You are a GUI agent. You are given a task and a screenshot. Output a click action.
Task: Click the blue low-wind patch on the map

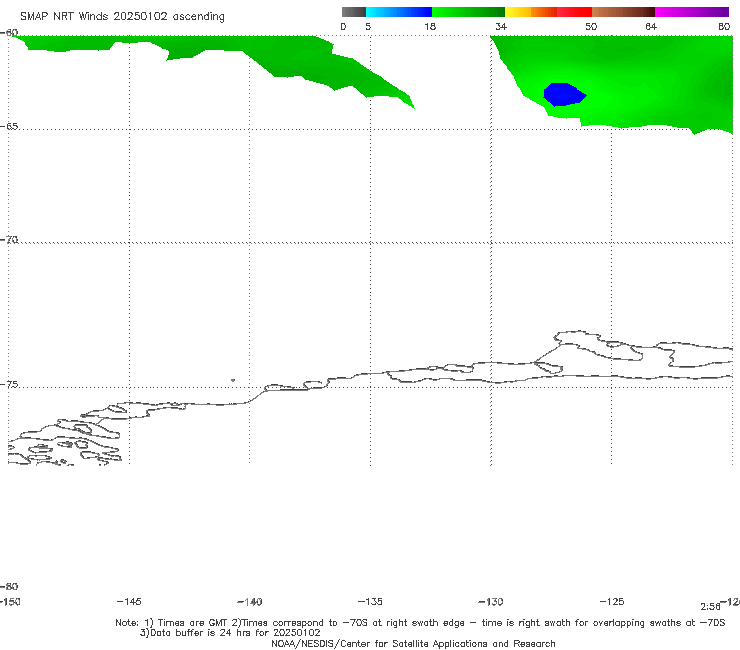(564, 94)
